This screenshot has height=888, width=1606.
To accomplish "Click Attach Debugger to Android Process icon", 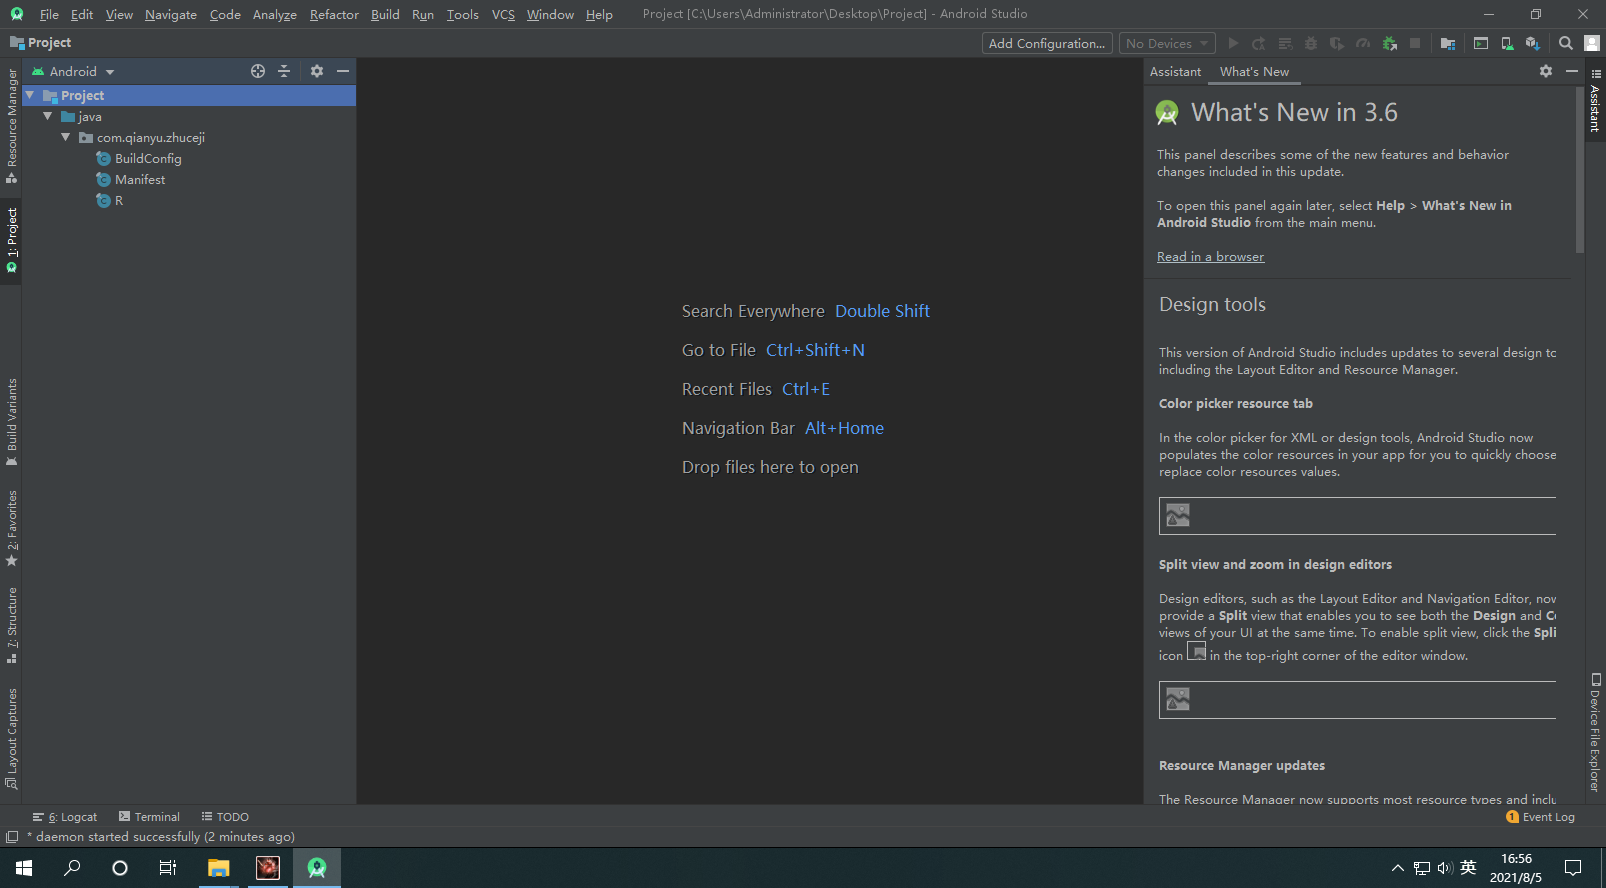I will click(1389, 43).
